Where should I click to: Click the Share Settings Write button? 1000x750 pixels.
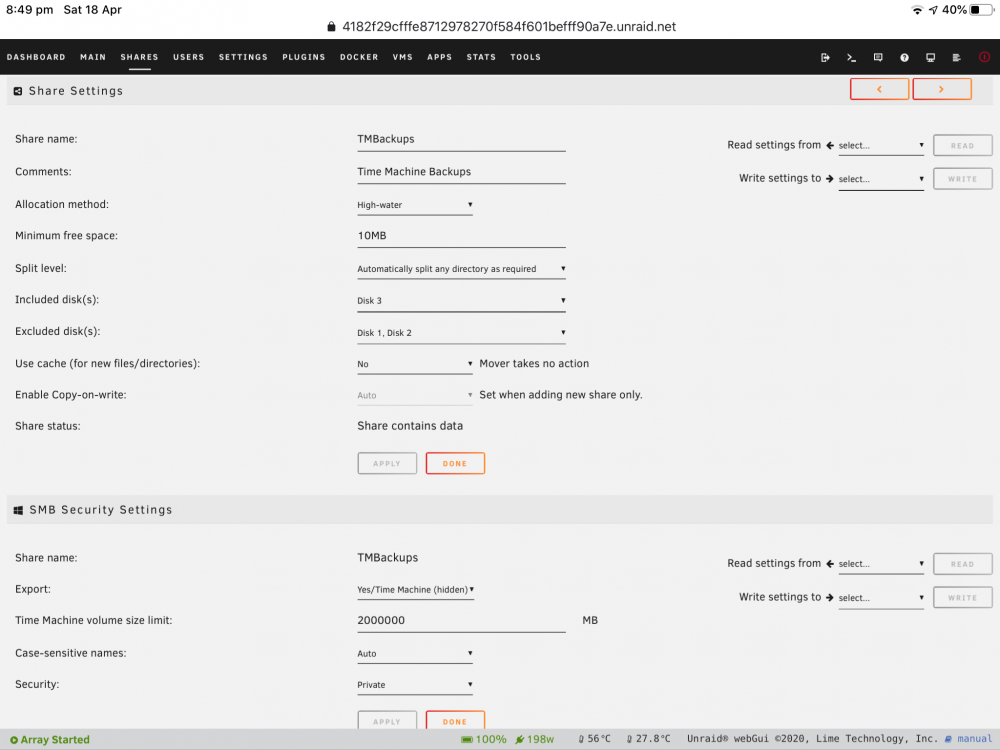(962, 179)
